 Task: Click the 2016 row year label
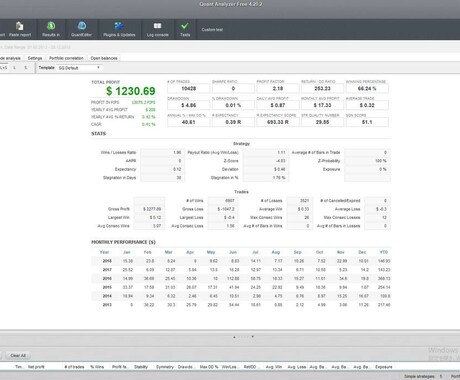(107, 278)
